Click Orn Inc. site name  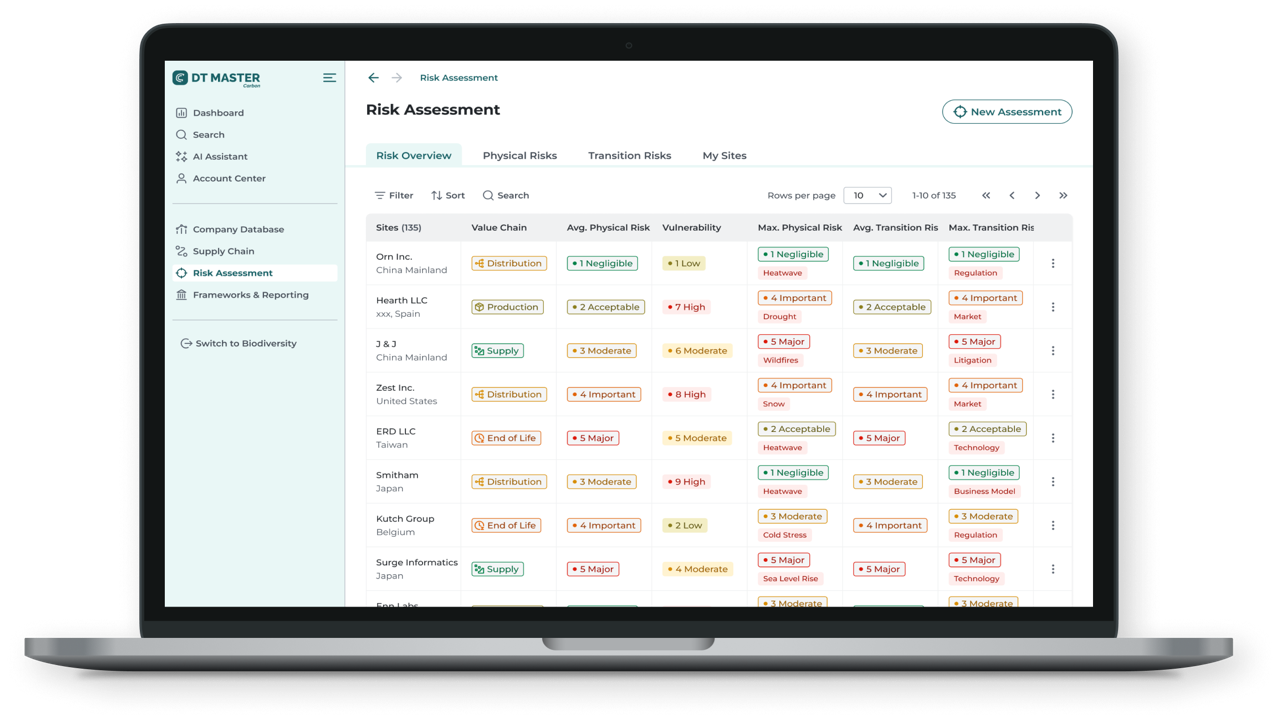(x=394, y=257)
